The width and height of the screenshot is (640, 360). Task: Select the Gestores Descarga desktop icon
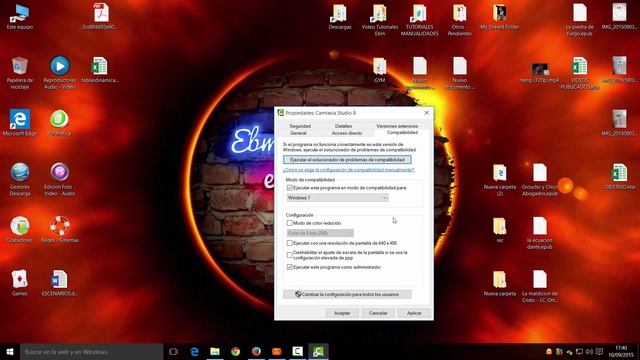point(20,179)
